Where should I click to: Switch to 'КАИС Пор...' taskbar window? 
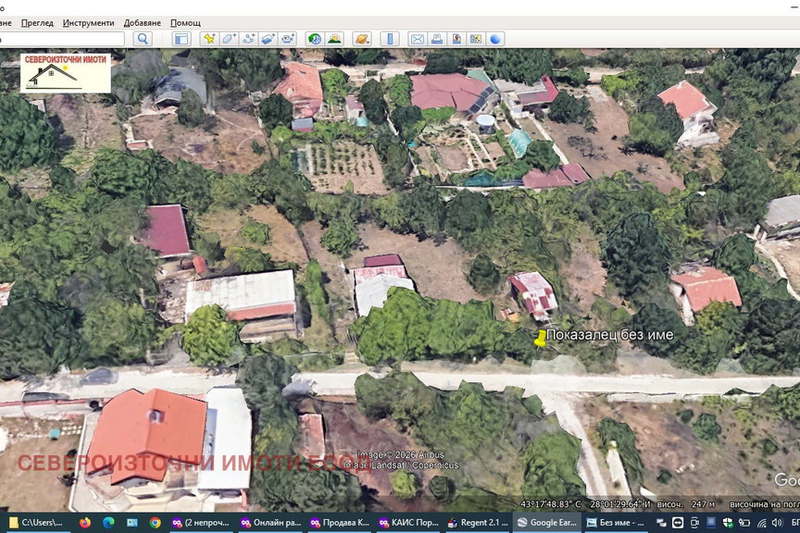point(409,523)
